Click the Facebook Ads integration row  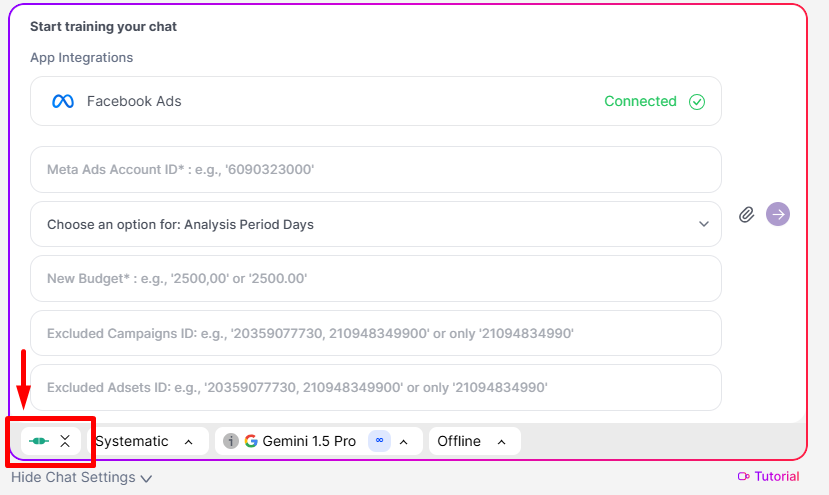pos(376,101)
